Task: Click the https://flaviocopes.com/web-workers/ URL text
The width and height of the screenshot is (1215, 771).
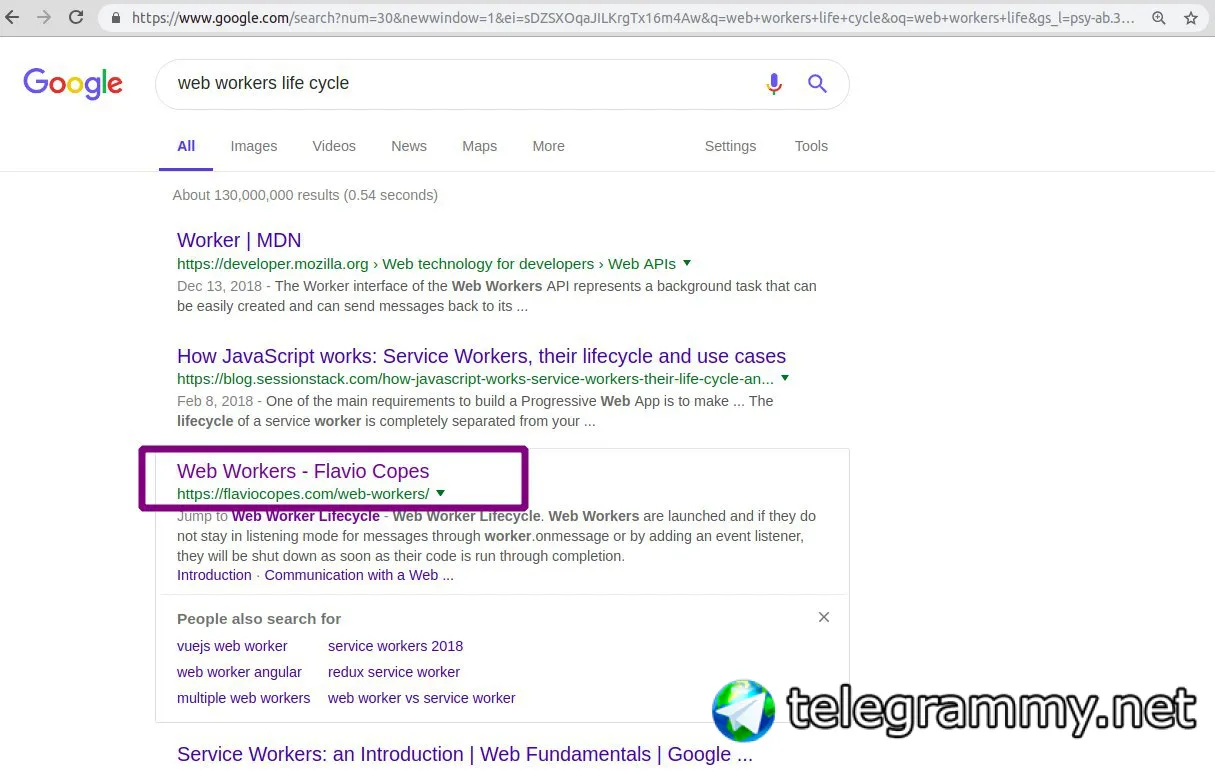Action: 303,494
